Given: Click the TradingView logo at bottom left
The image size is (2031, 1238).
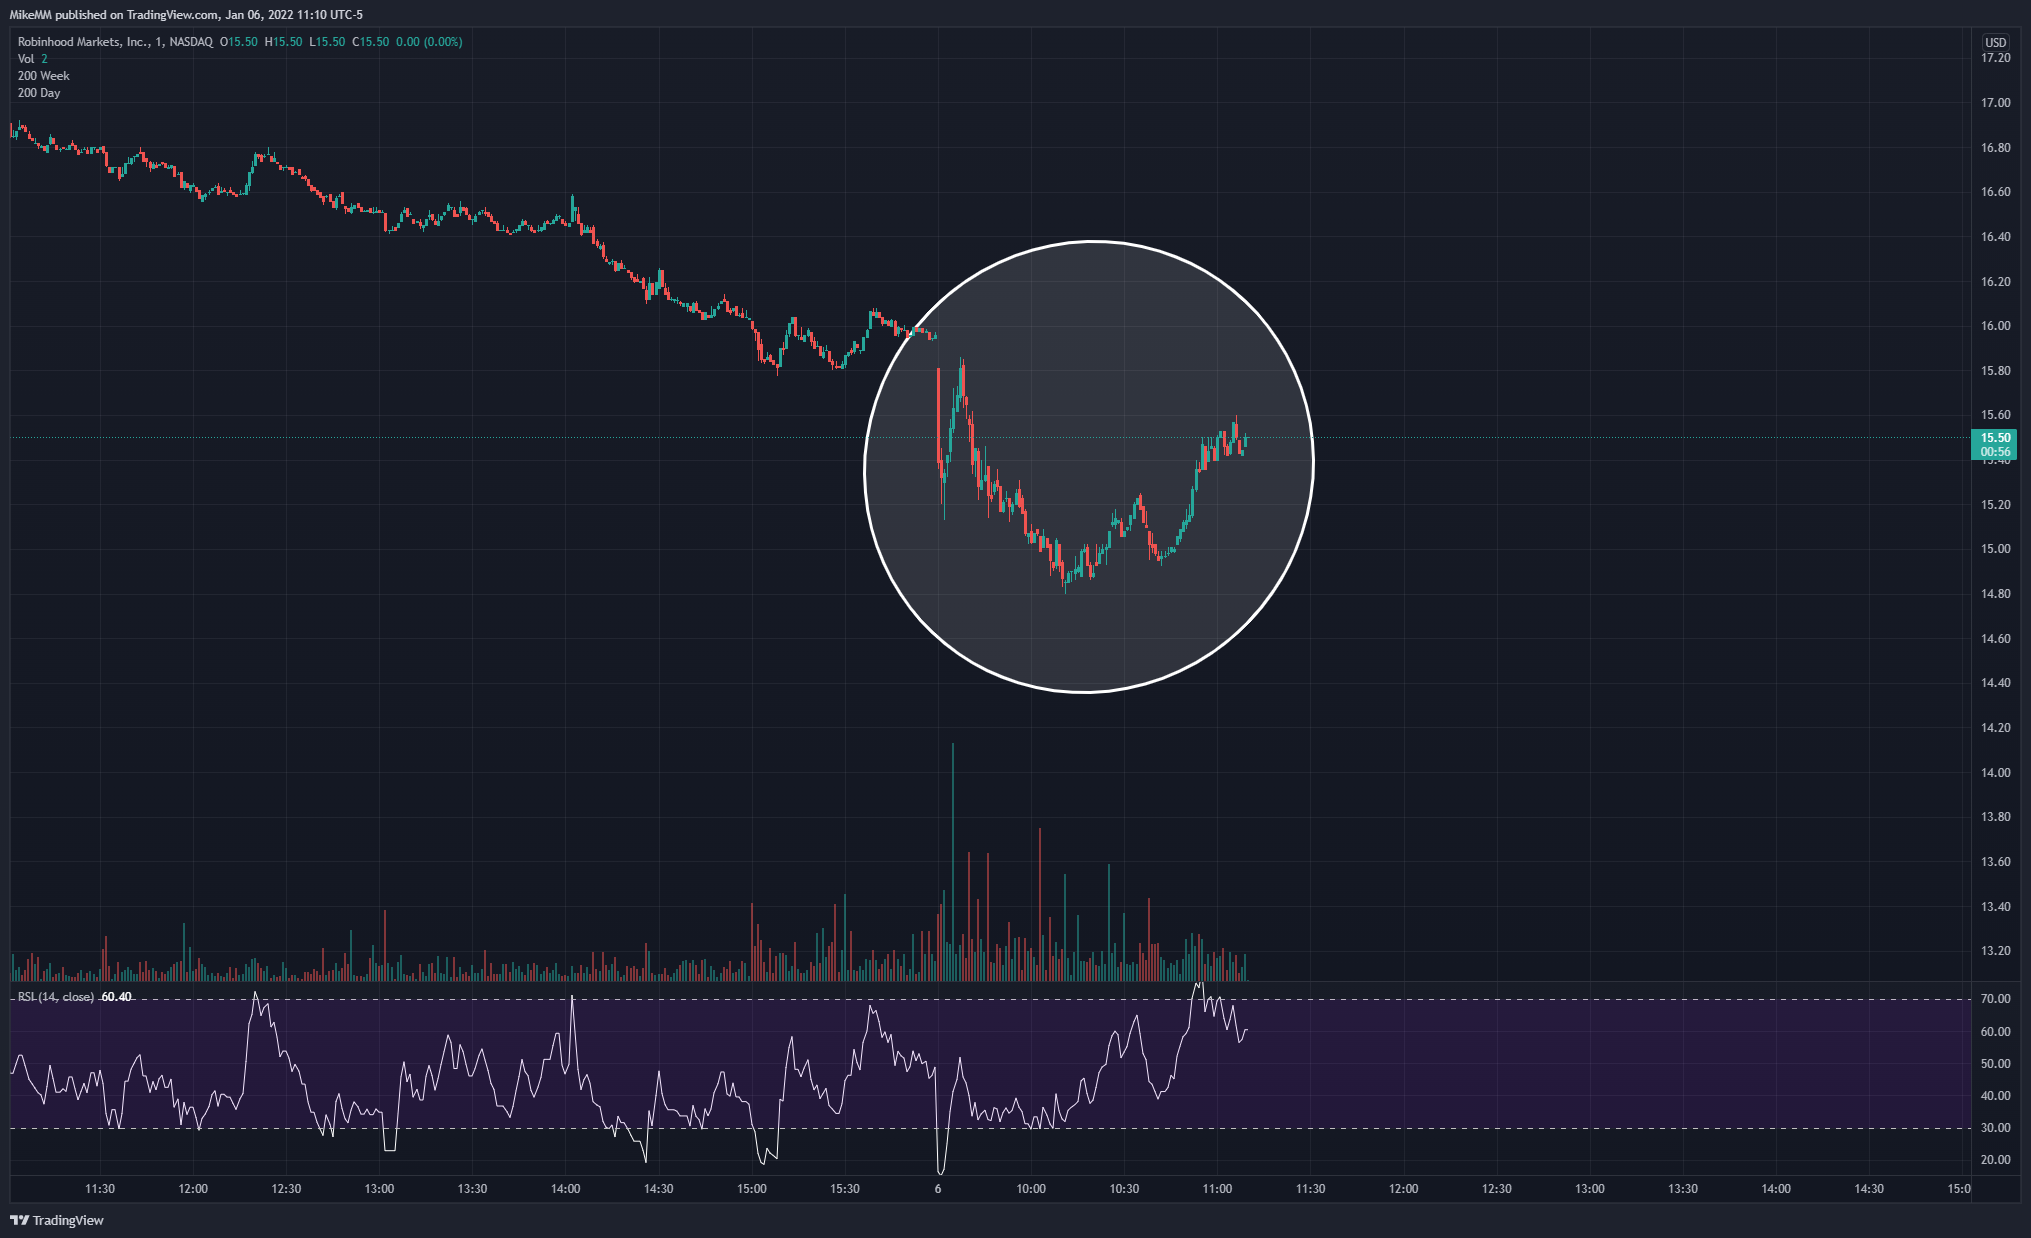Looking at the screenshot, I should [57, 1220].
